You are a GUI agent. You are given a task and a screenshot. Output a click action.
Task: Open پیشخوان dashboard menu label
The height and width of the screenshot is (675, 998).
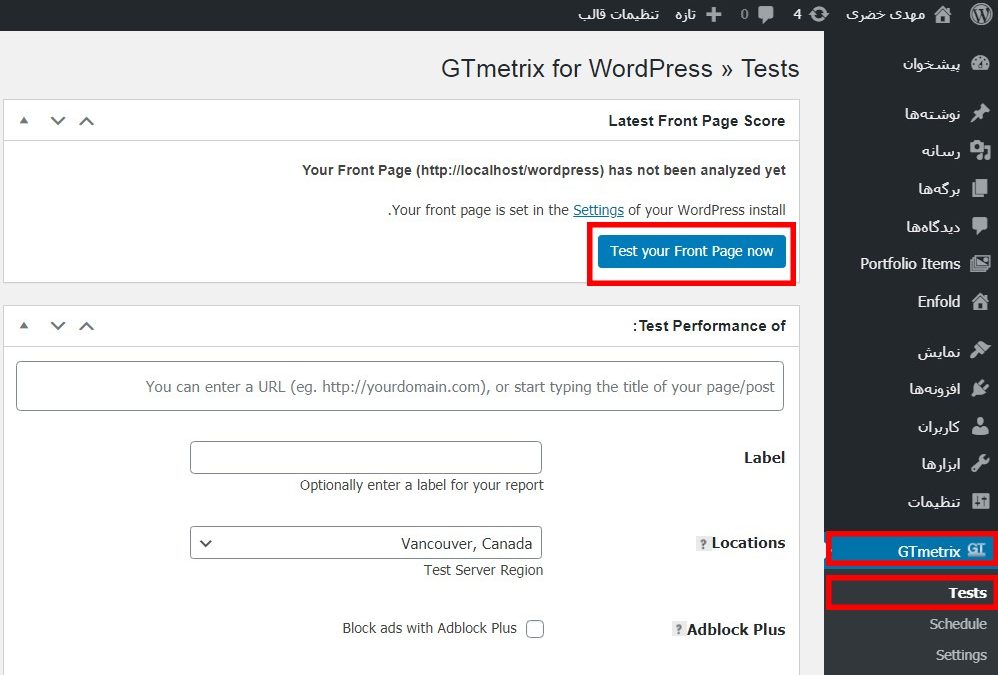point(932,64)
